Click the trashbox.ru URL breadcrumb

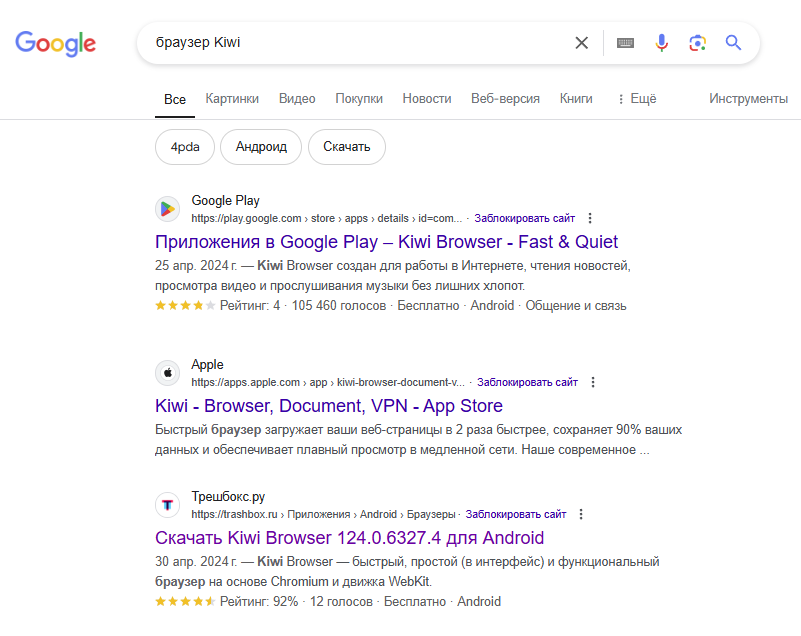323,514
